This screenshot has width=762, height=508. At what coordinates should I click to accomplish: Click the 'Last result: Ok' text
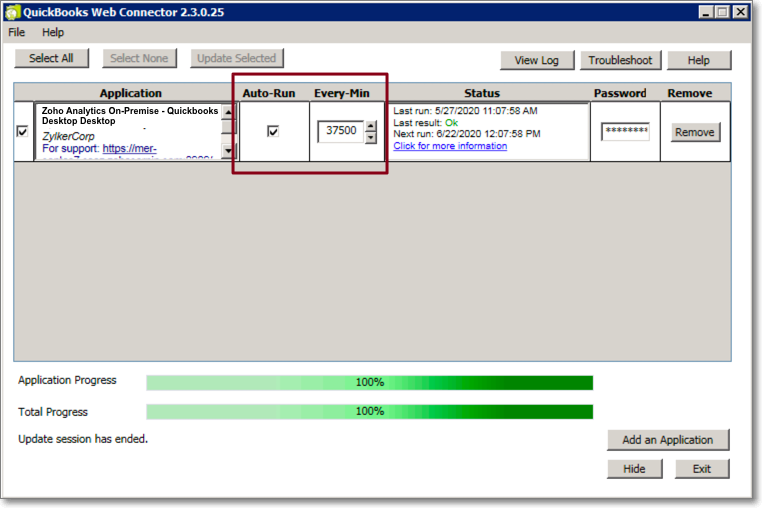(426, 123)
